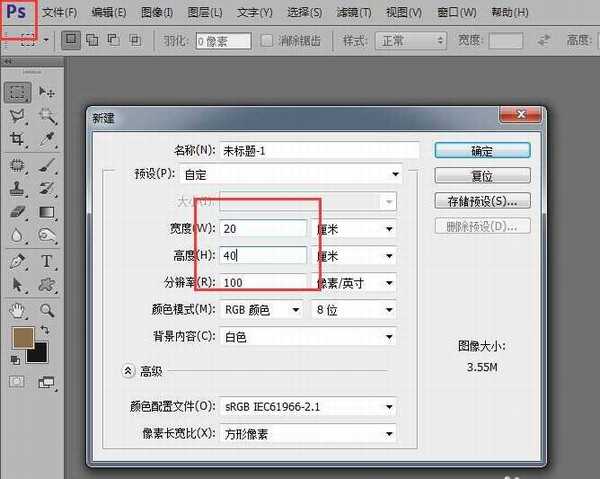Image resolution: width=600 pixels, height=479 pixels.
Task: Open the resolution unit 像素/英寸 dropdown
Action: [354, 283]
